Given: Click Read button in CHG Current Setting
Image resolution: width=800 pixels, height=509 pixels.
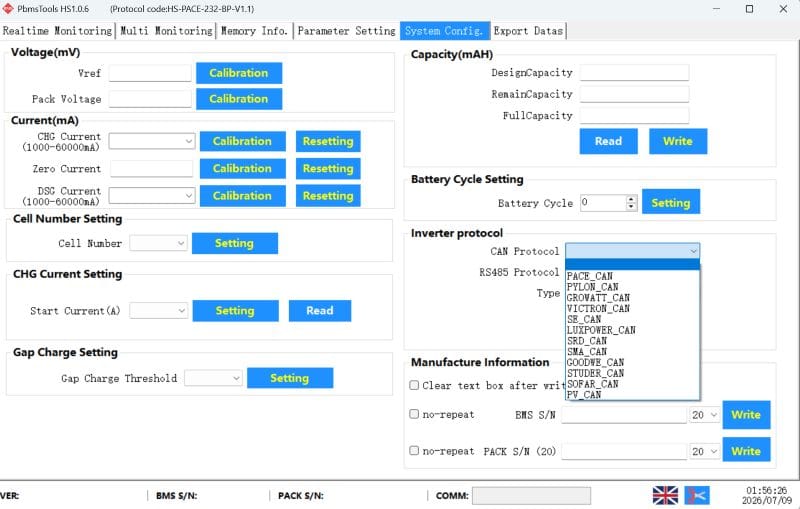Looking at the screenshot, I should tap(320, 311).
